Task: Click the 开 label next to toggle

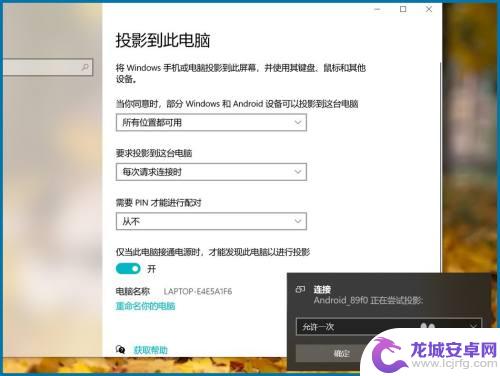Action: coord(152,269)
